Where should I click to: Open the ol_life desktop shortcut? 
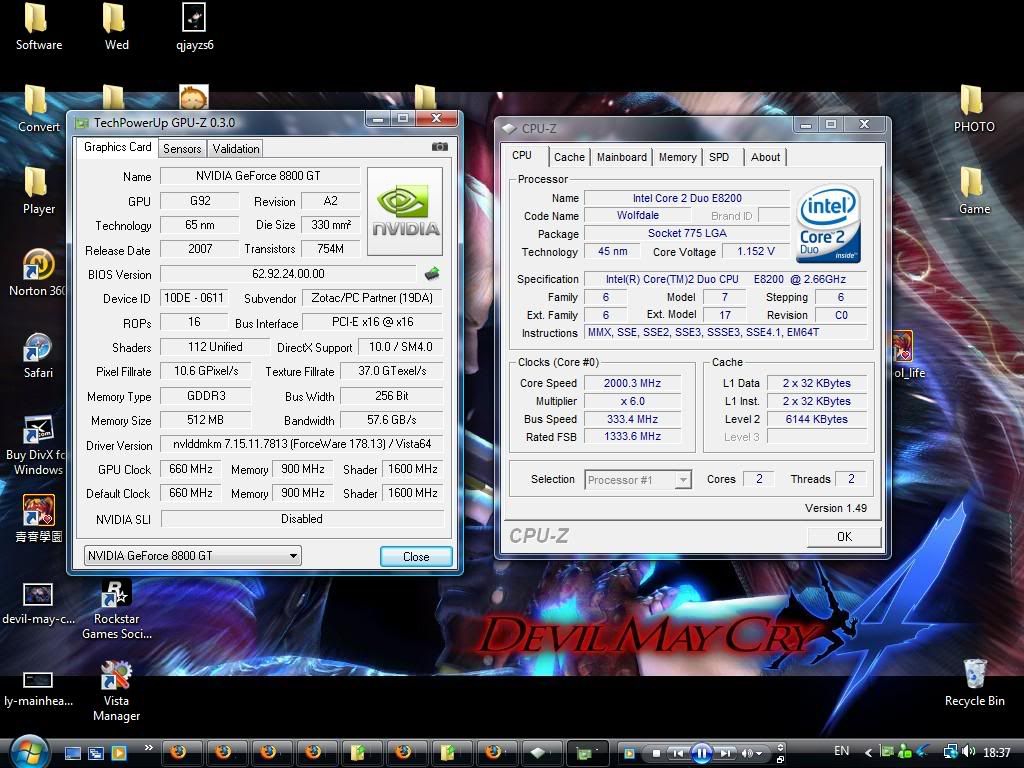(908, 355)
